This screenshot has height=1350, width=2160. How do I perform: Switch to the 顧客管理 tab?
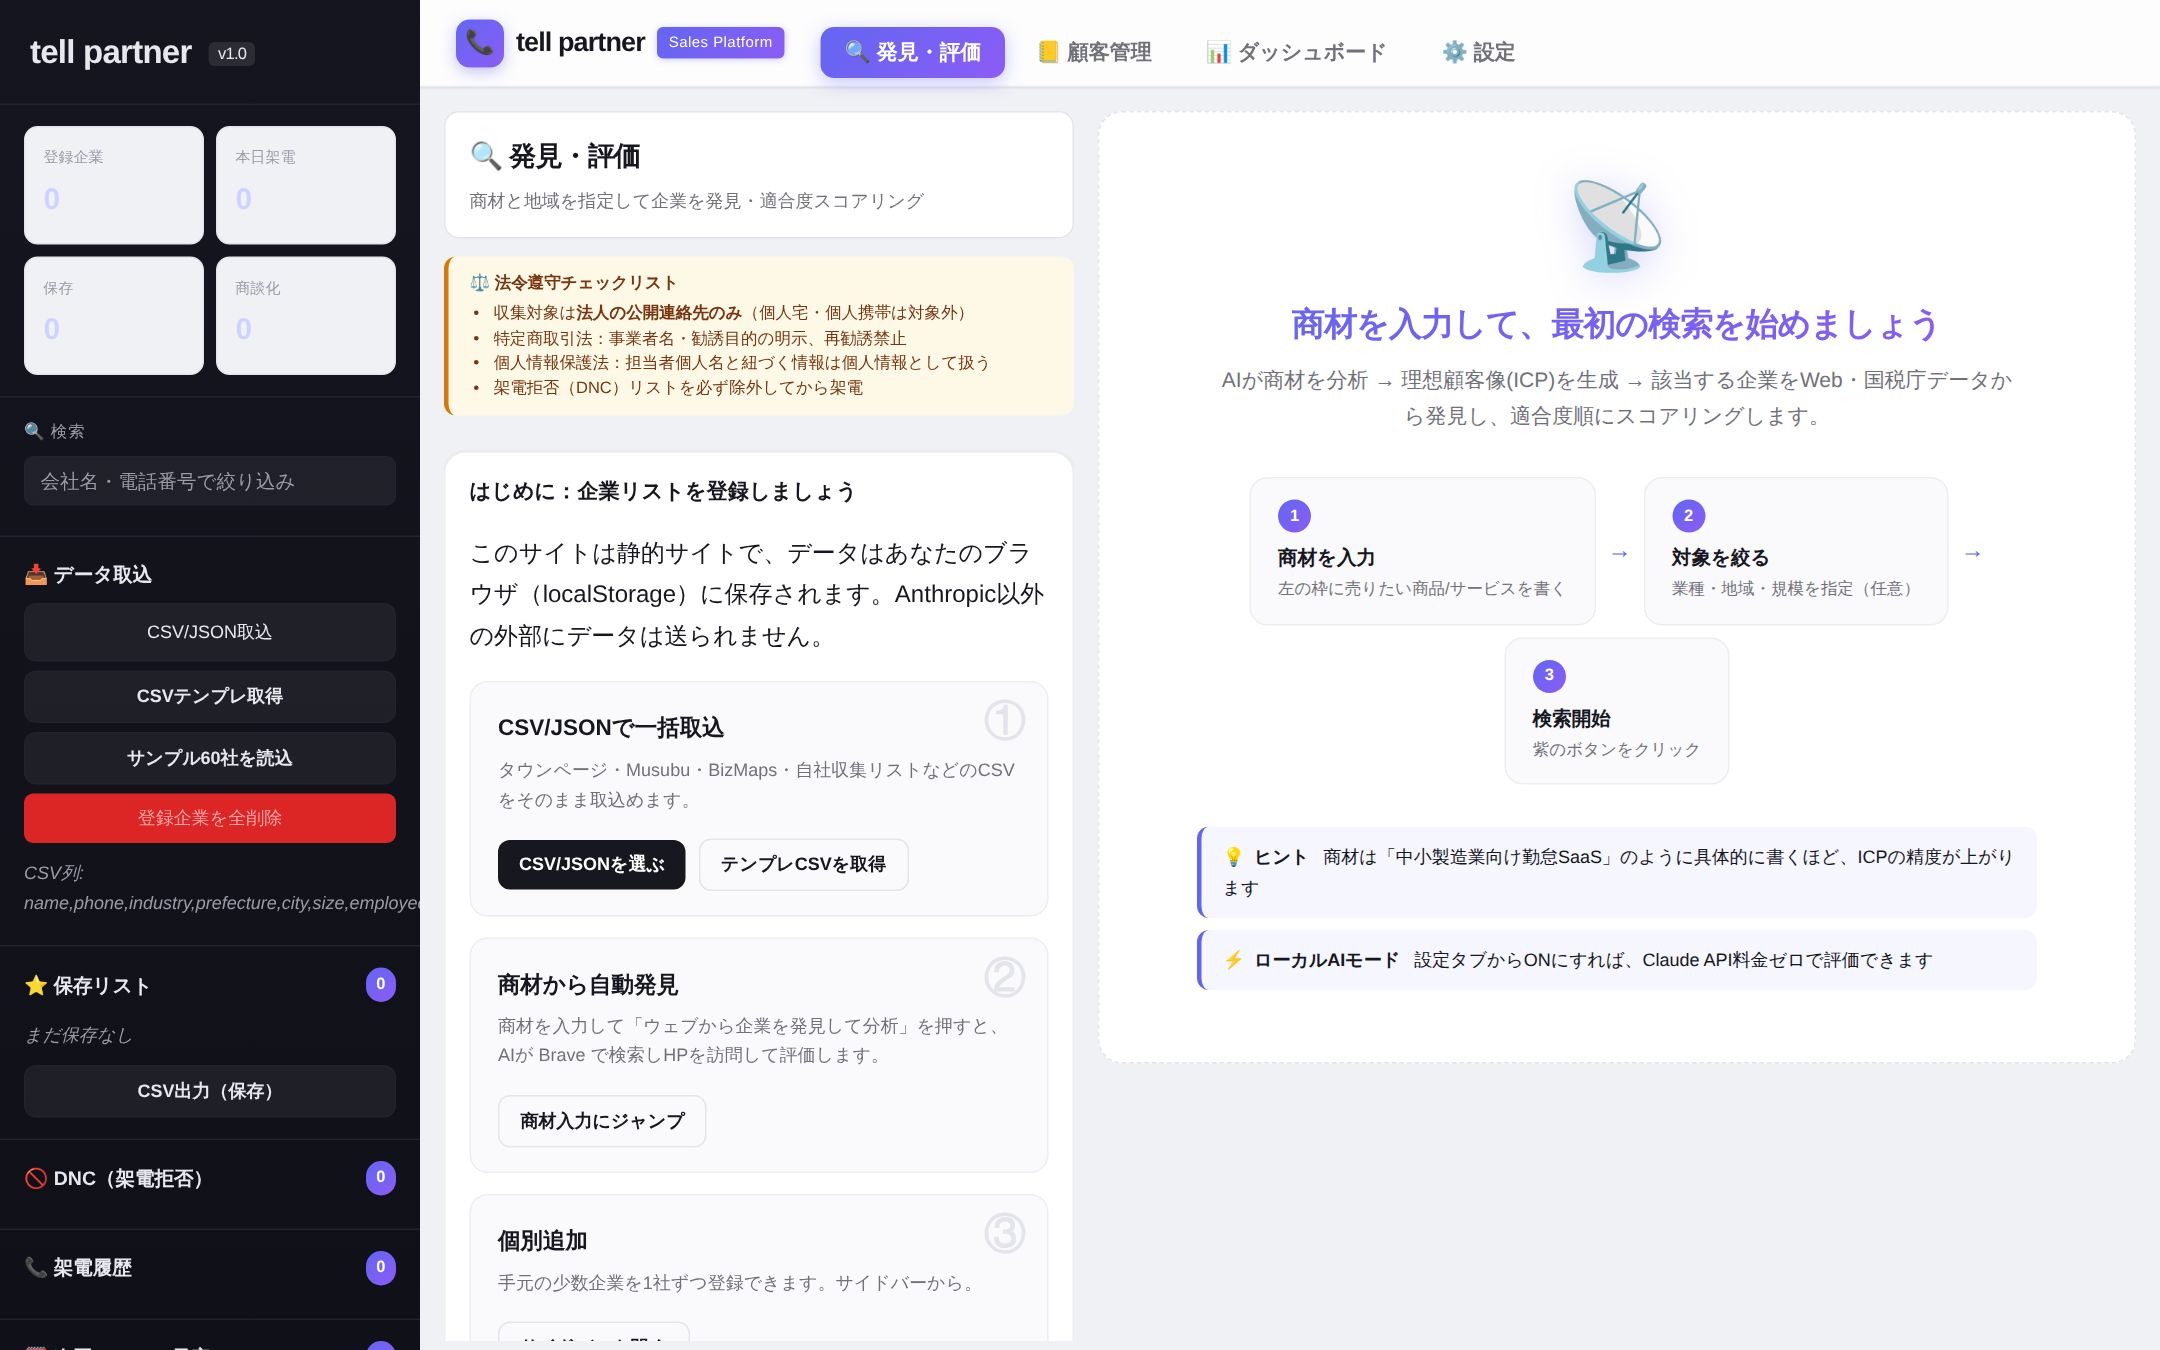[x=1094, y=52]
